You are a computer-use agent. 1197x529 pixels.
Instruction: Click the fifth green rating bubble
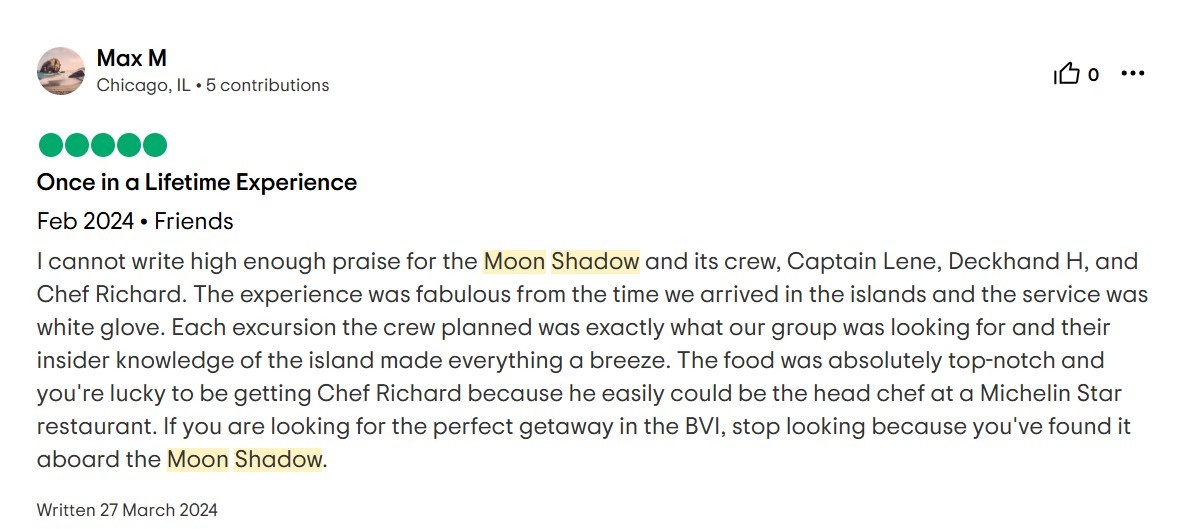click(154, 146)
